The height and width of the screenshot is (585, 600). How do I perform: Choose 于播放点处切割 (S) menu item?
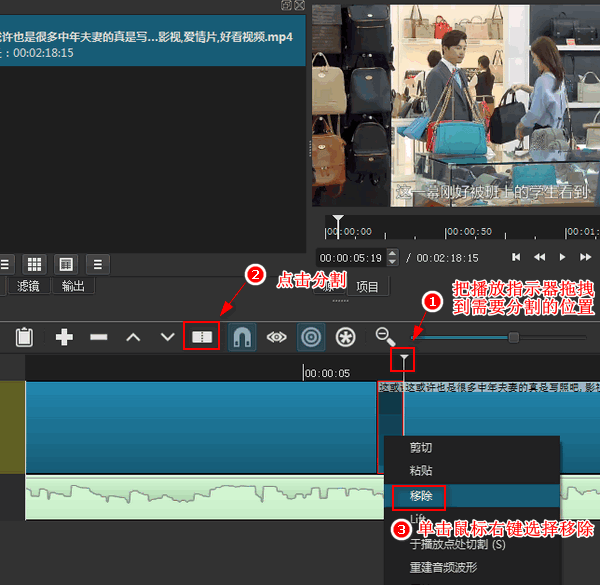472,544
